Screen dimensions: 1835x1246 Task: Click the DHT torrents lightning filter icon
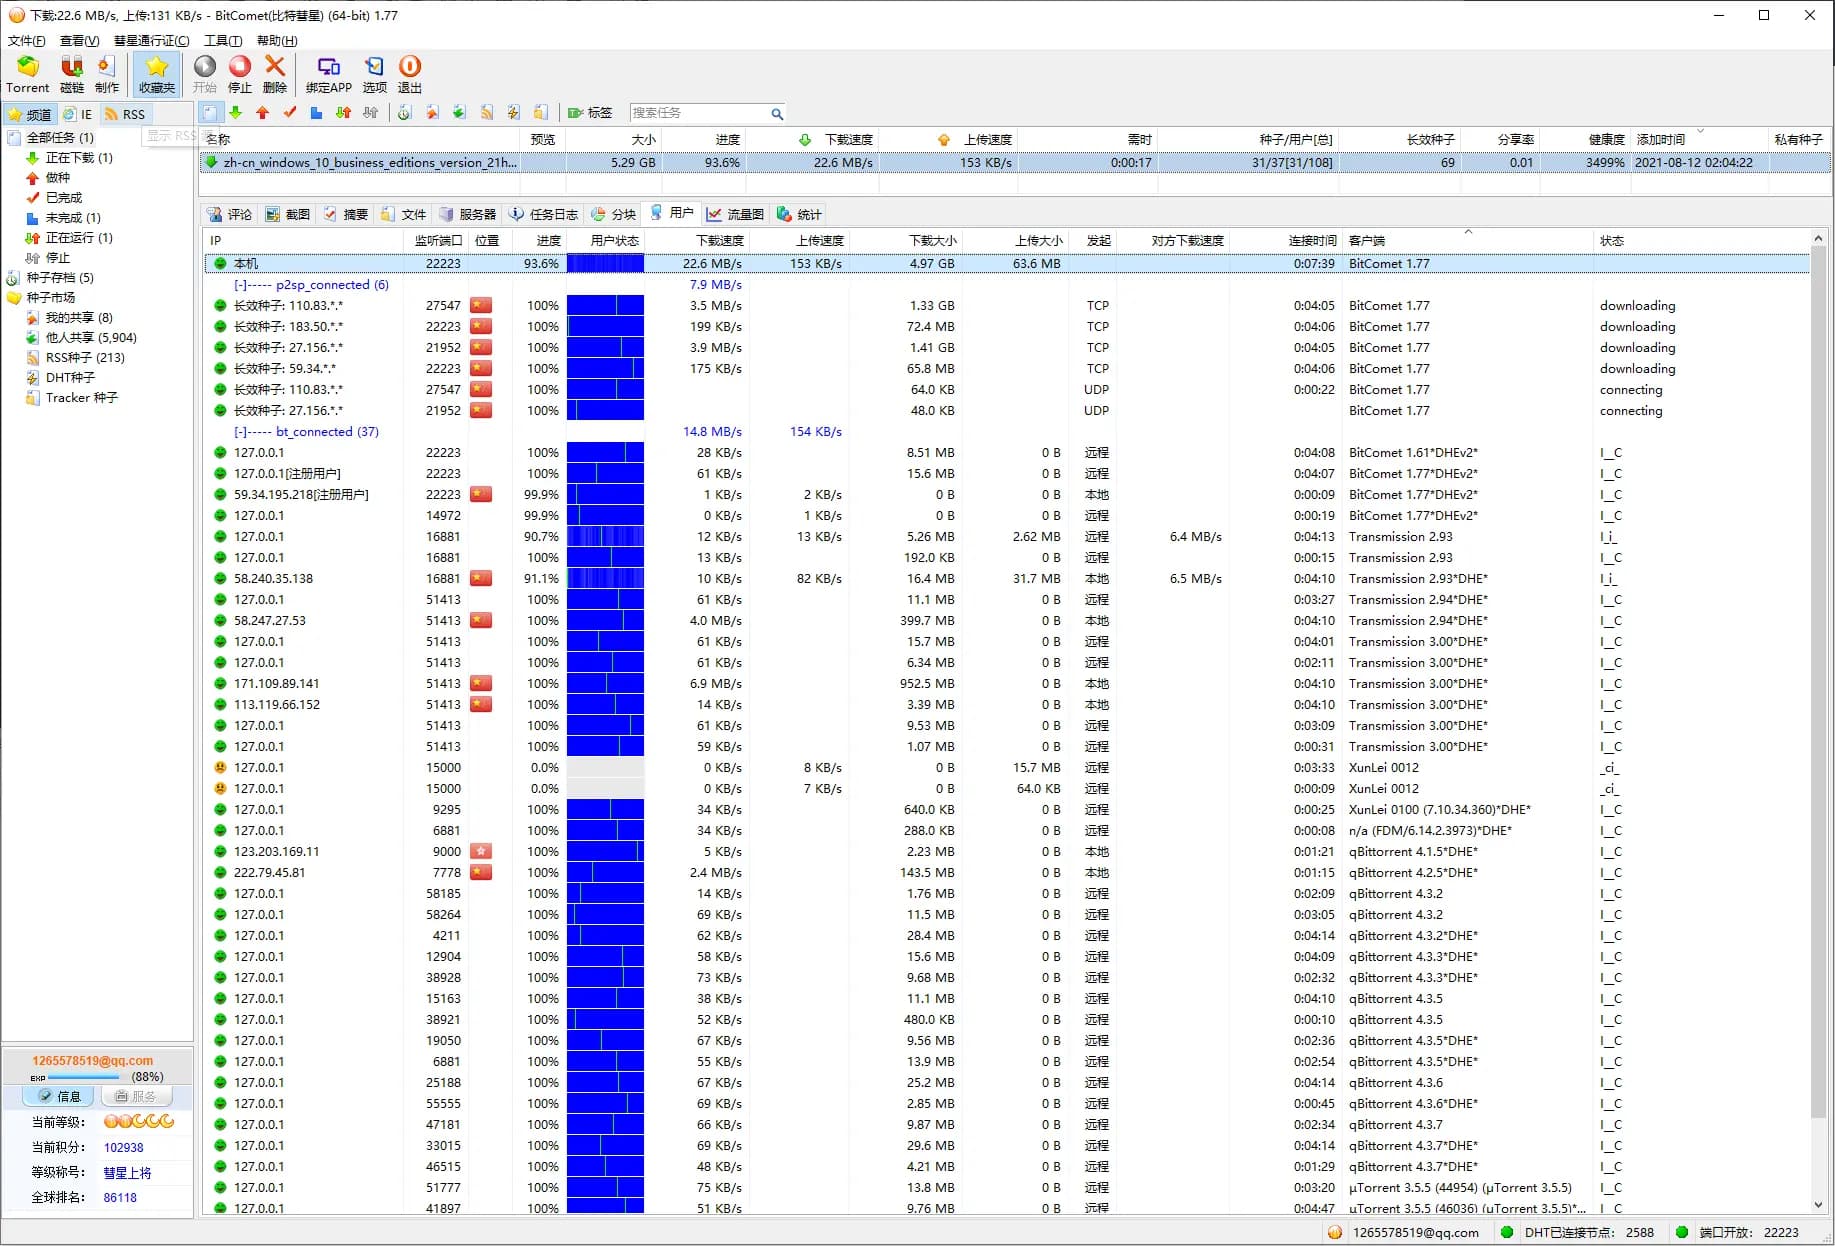pyautogui.click(x=514, y=113)
